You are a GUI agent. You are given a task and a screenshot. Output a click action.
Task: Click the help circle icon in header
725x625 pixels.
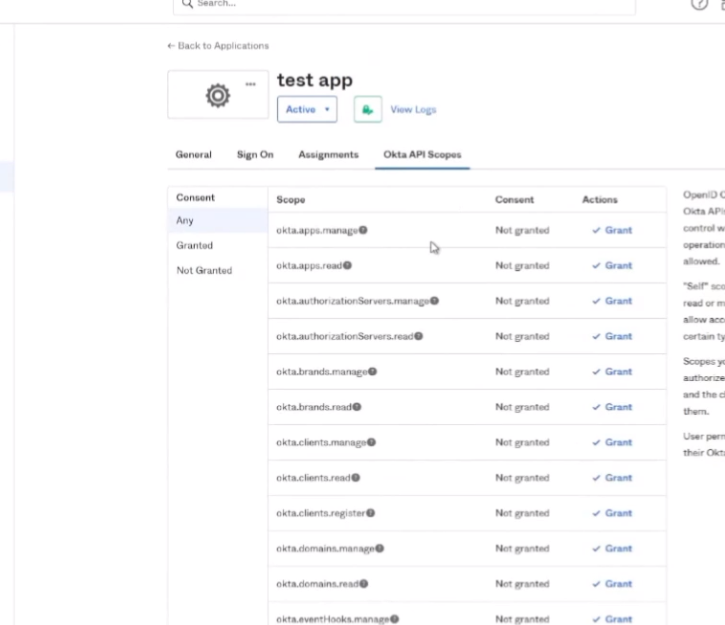pos(700,4)
